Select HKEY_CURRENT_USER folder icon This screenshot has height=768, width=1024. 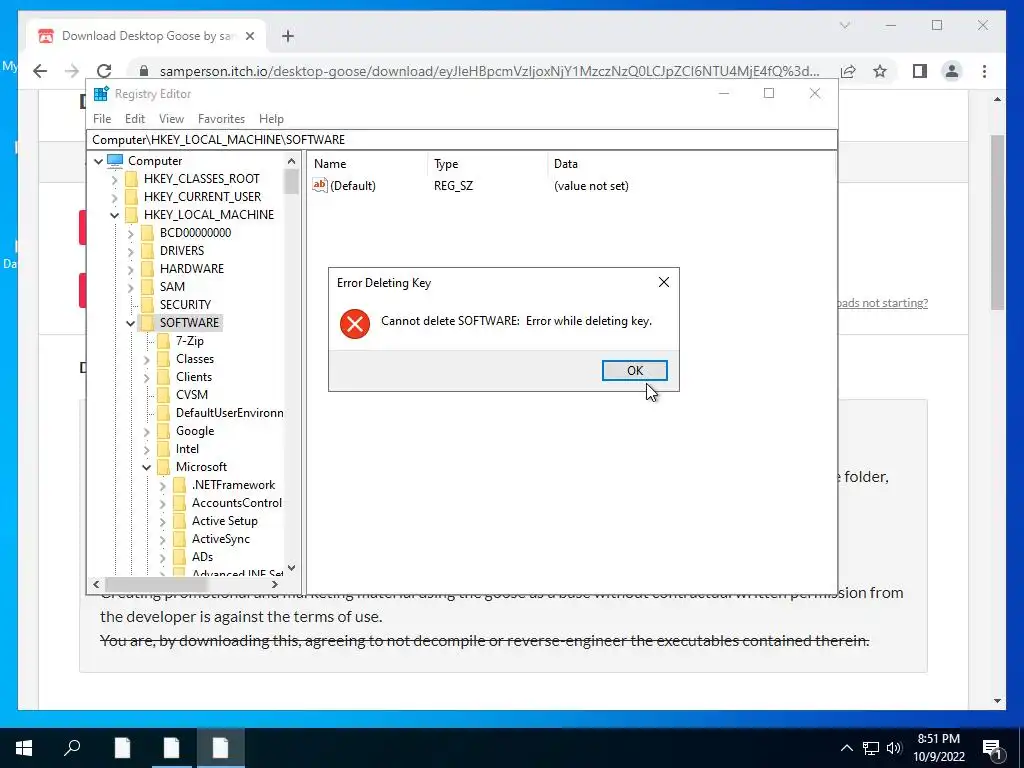pyautogui.click(x=131, y=197)
